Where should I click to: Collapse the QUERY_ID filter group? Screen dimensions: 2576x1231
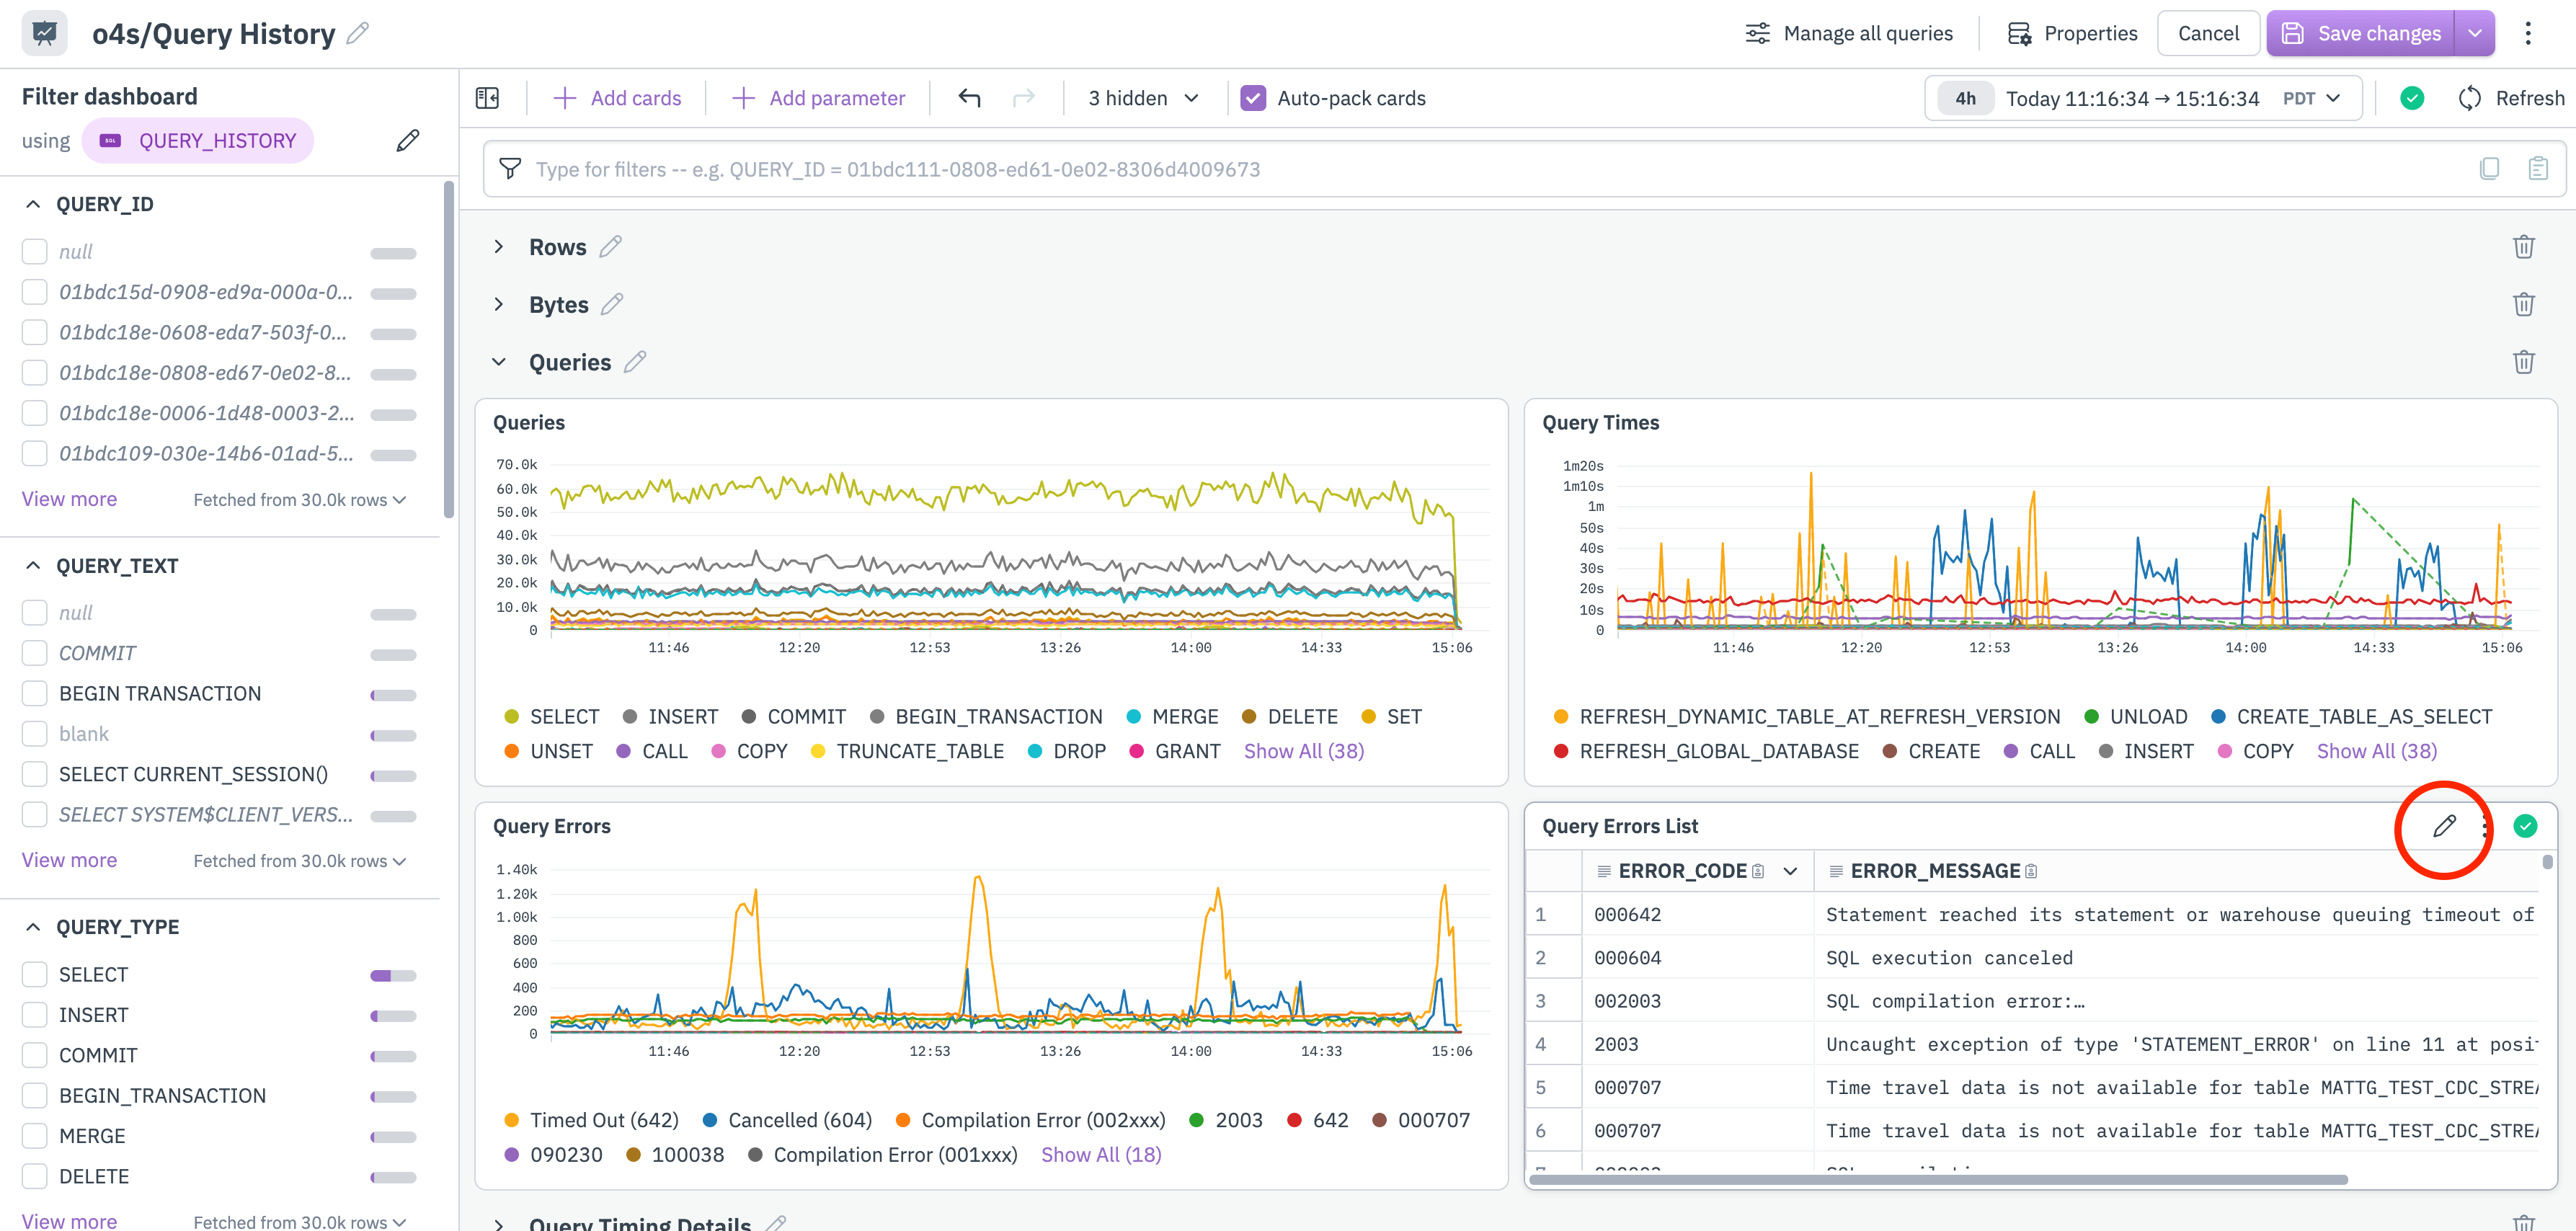coord(33,204)
